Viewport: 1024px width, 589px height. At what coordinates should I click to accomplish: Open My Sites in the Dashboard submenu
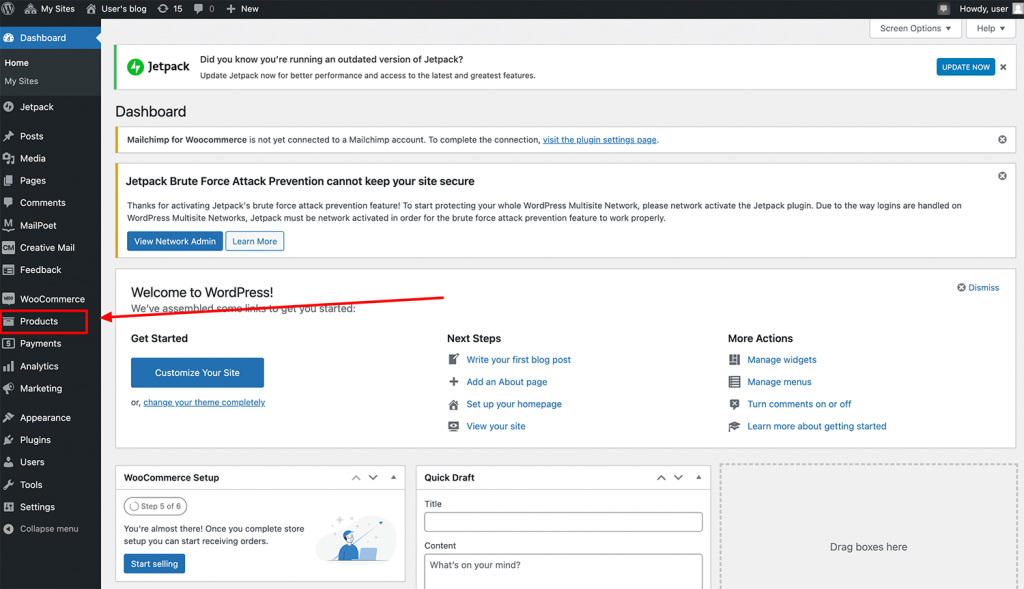click(22, 81)
